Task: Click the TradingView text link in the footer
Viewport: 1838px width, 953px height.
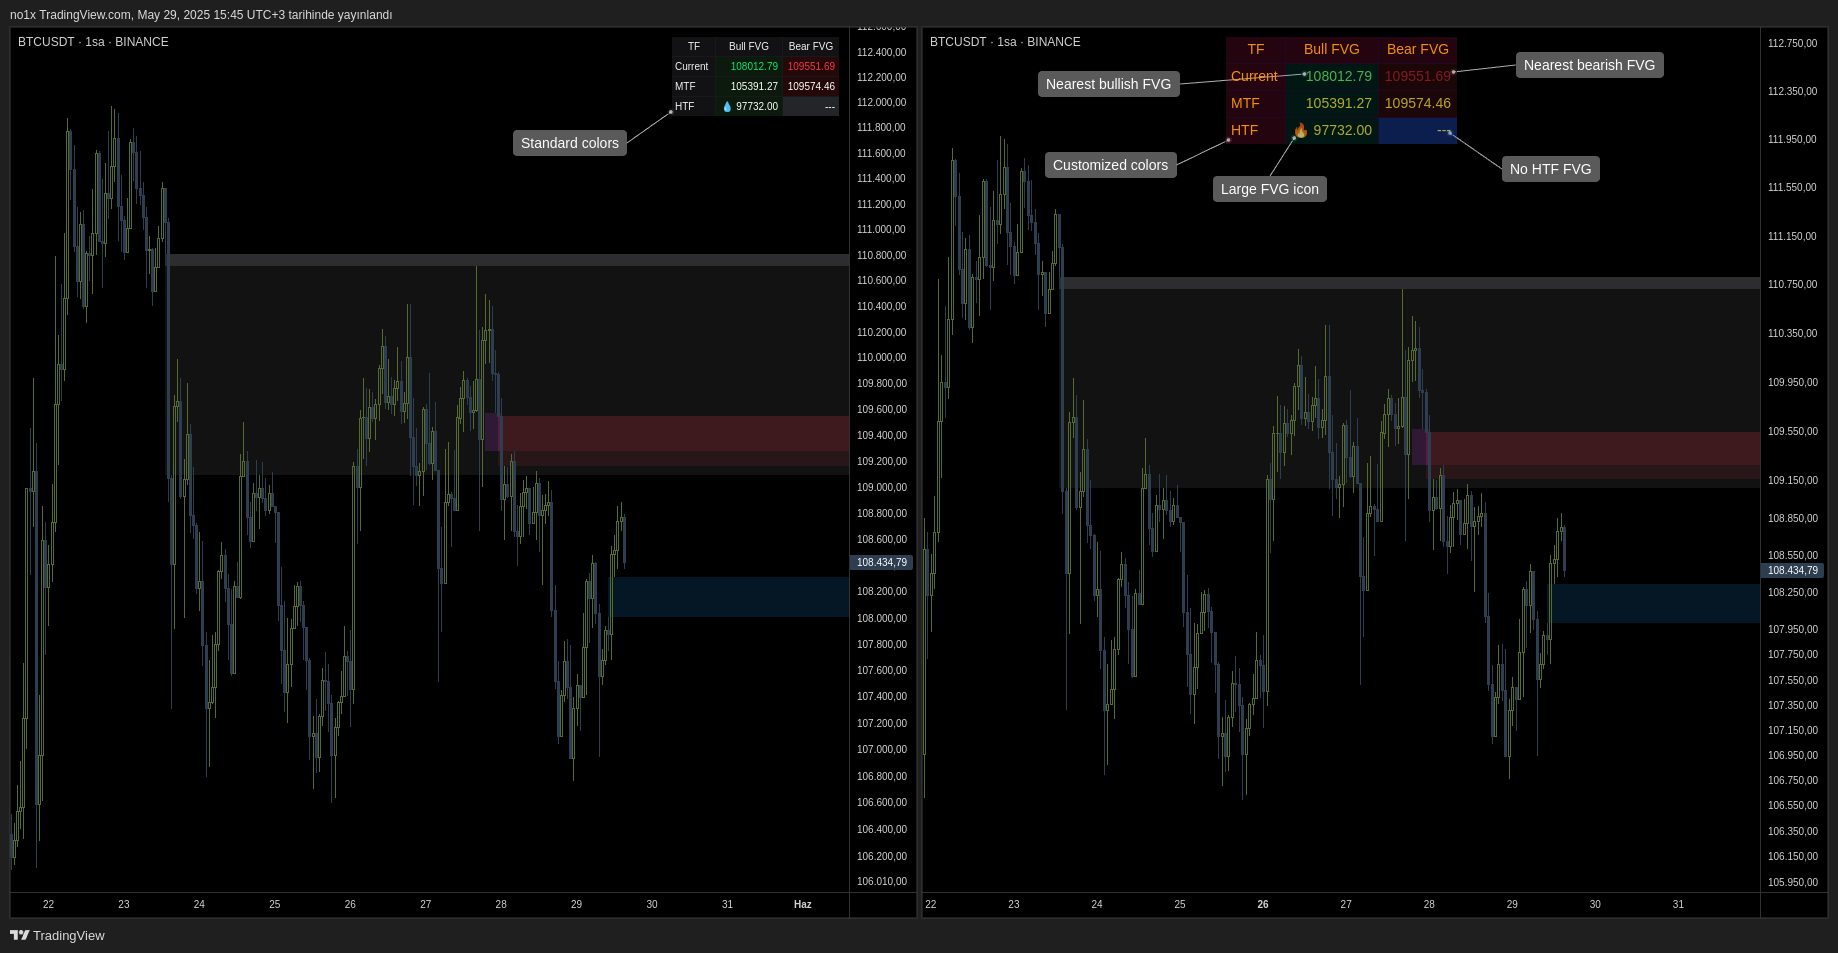Action: (x=68, y=935)
